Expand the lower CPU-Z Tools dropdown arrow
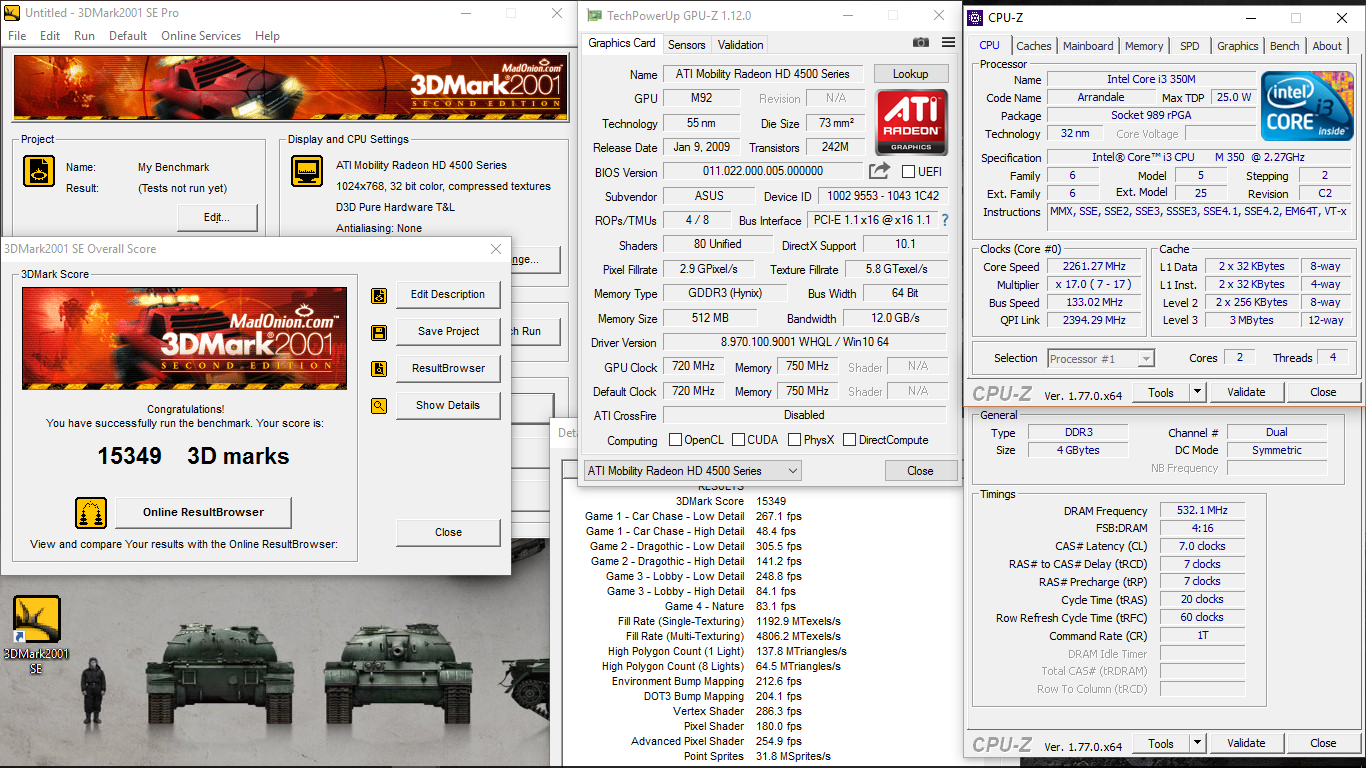The width and height of the screenshot is (1366, 768). pyautogui.click(x=1198, y=743)
